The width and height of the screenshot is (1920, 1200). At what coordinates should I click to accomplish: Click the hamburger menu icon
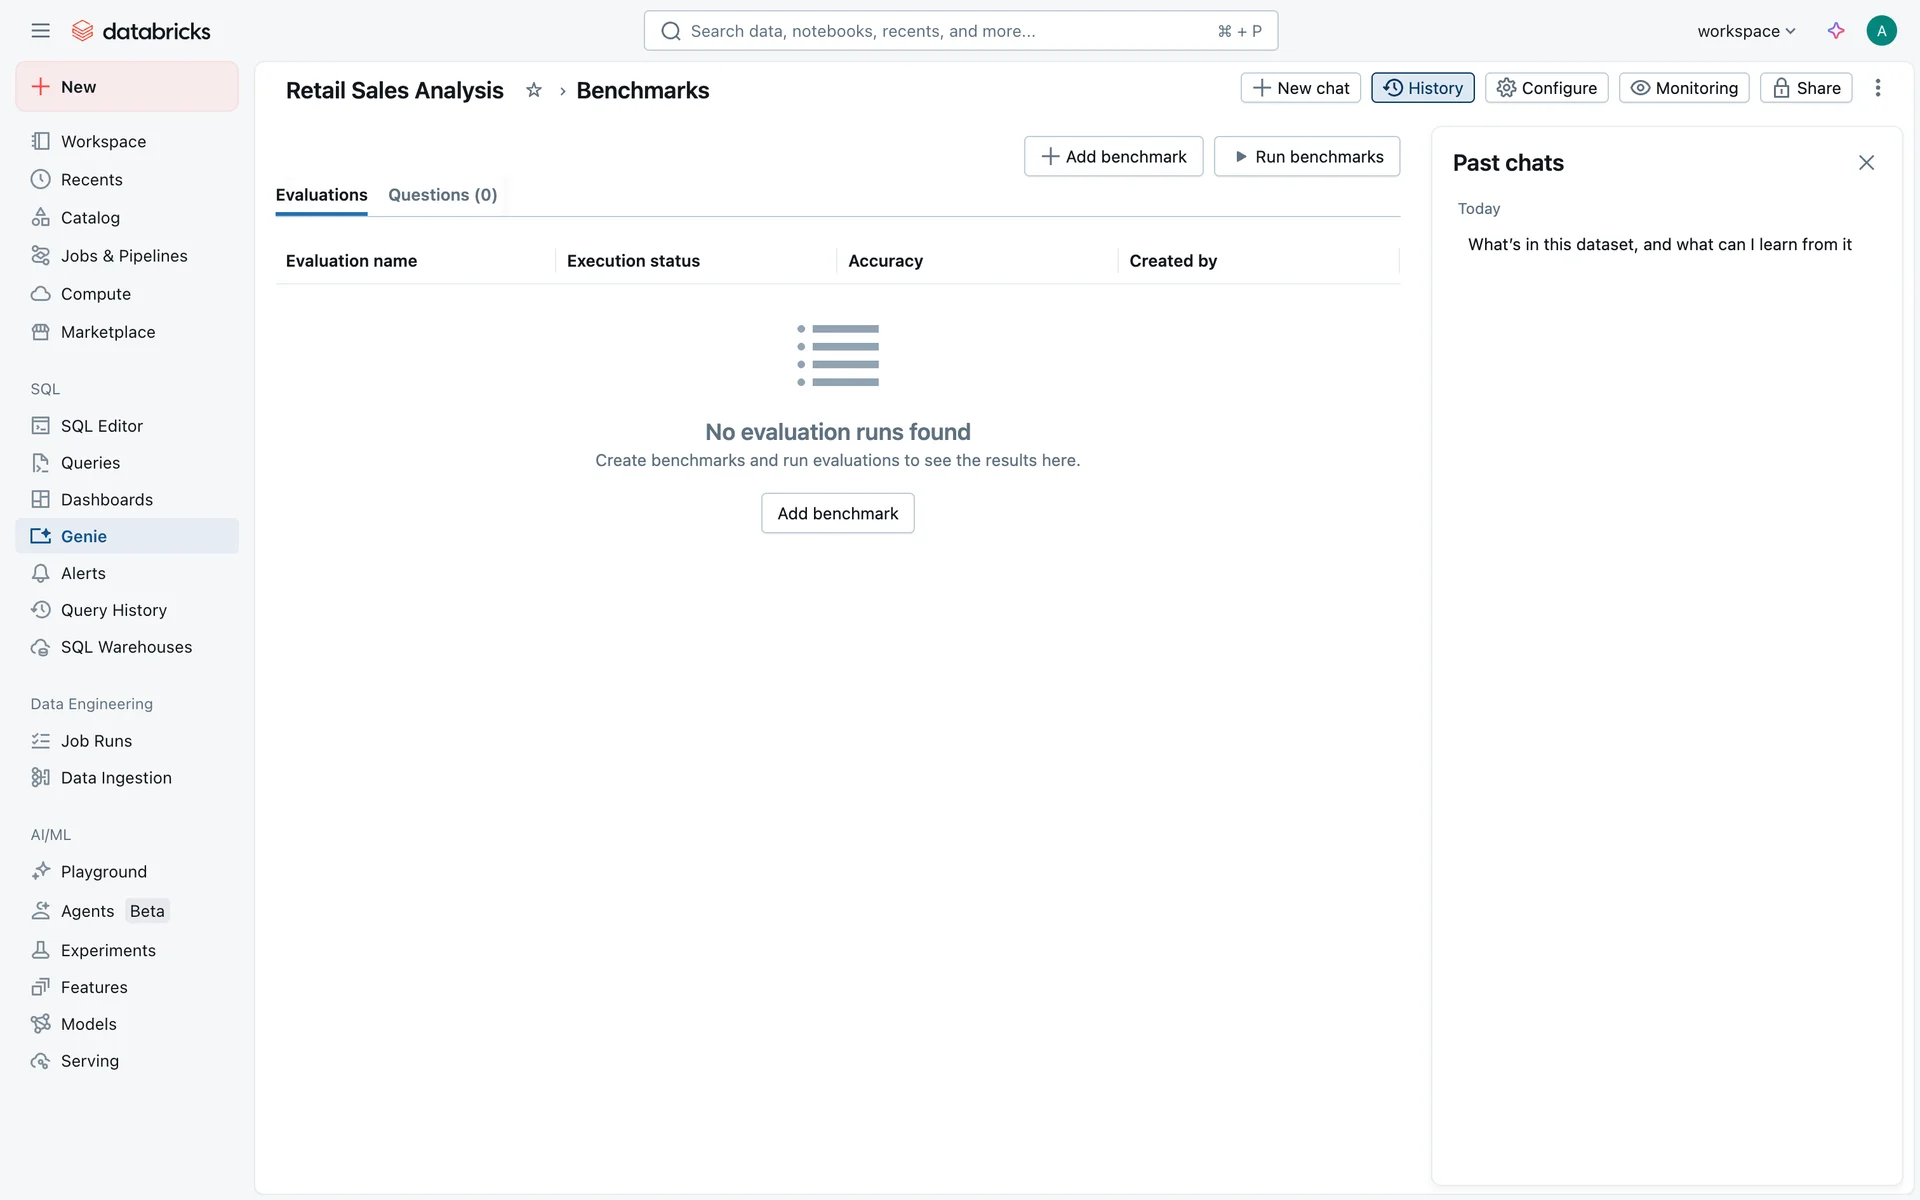(40, 31)
